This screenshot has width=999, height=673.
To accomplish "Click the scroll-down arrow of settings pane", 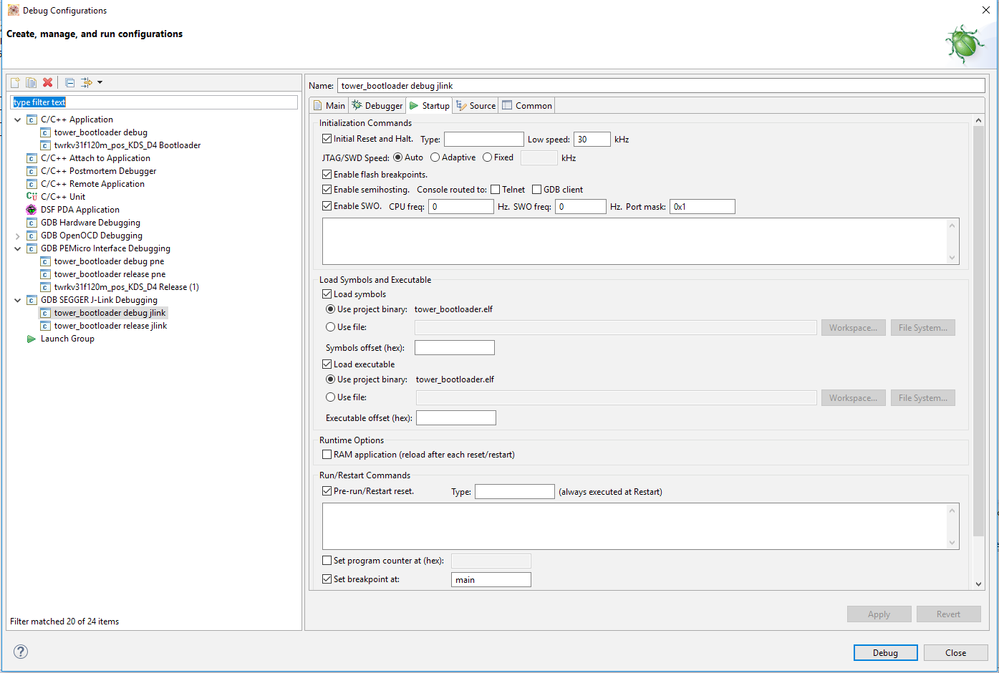I will tap(979, 584).
